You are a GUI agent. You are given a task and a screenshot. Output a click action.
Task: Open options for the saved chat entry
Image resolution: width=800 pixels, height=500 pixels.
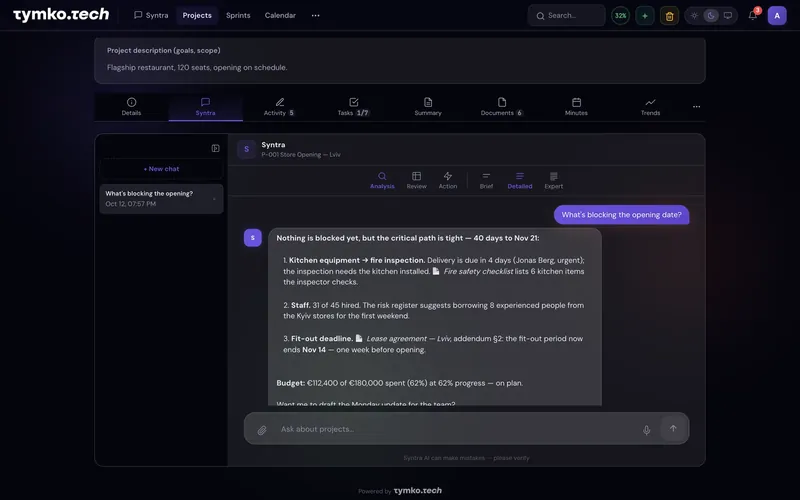coord(214,199)
